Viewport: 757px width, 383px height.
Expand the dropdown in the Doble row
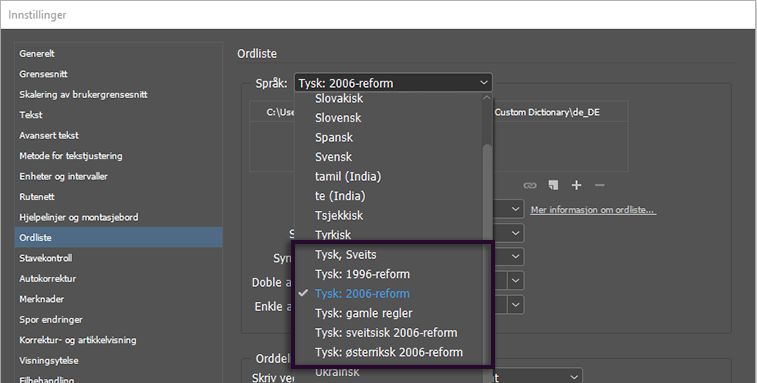tap(515, 281)
